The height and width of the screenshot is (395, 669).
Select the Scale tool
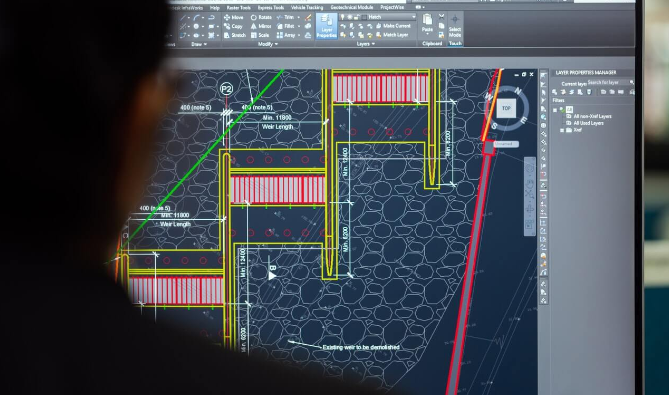pyautogui.click(x=260, y=35)
